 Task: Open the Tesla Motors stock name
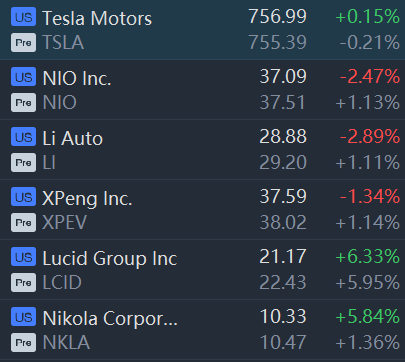pyautogui.click(x=97, y=18)
